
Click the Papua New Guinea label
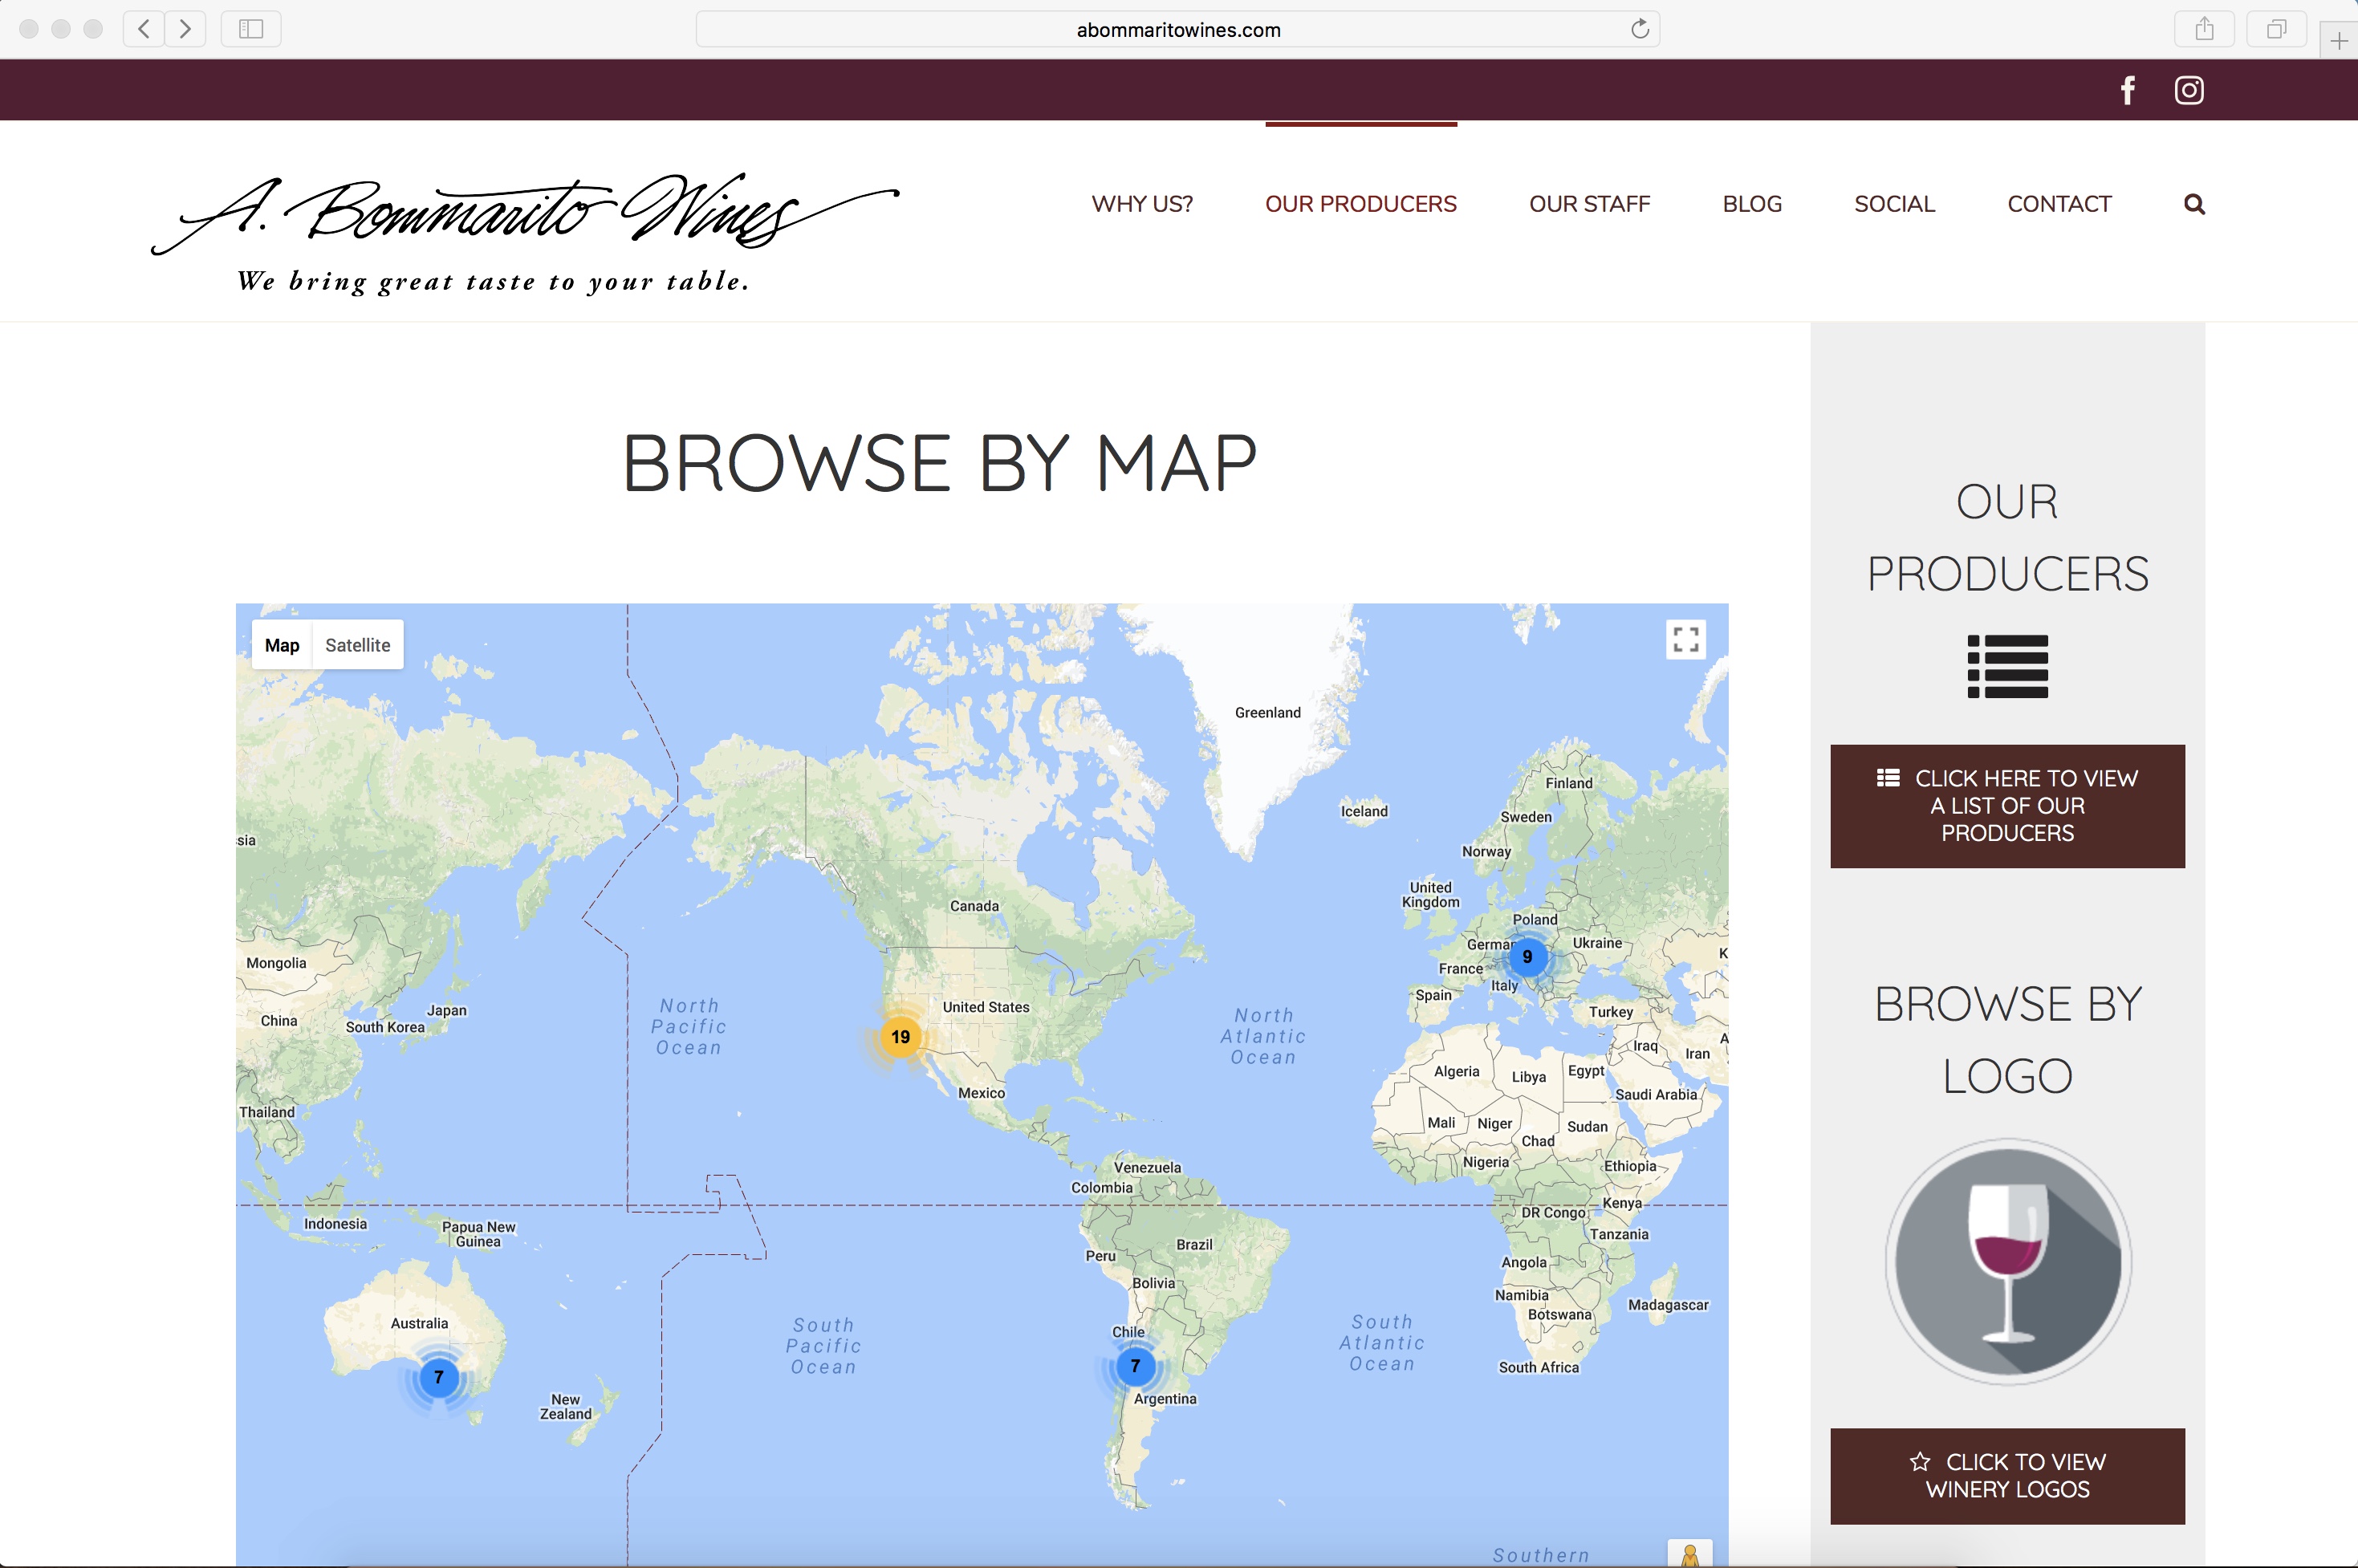coord(478,1234)
